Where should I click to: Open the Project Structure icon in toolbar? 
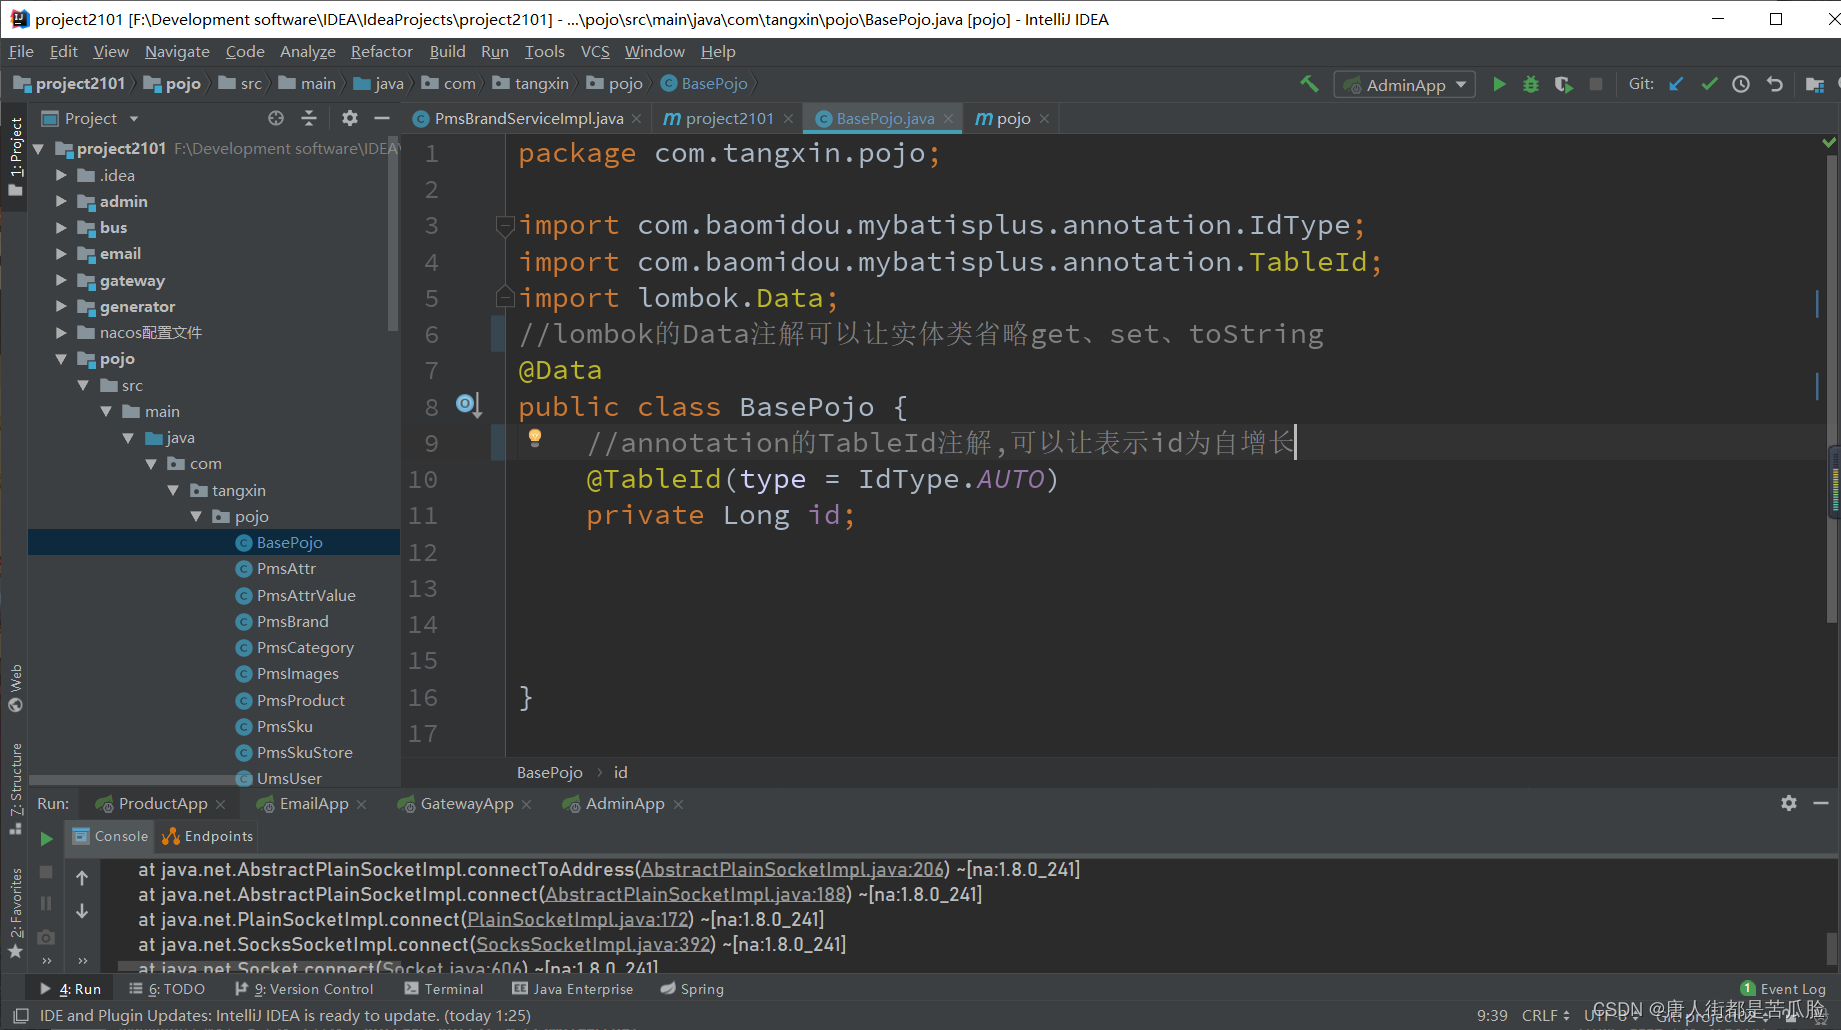click(1815, 84)
